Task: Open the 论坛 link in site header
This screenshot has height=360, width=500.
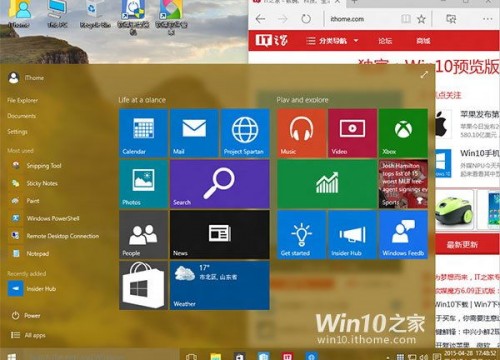Action: (385, 41)
